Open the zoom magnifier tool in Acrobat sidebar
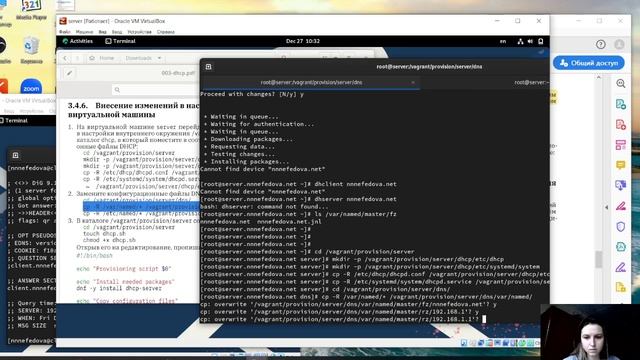This screenshot has width=640, height=360. point(620,84)
